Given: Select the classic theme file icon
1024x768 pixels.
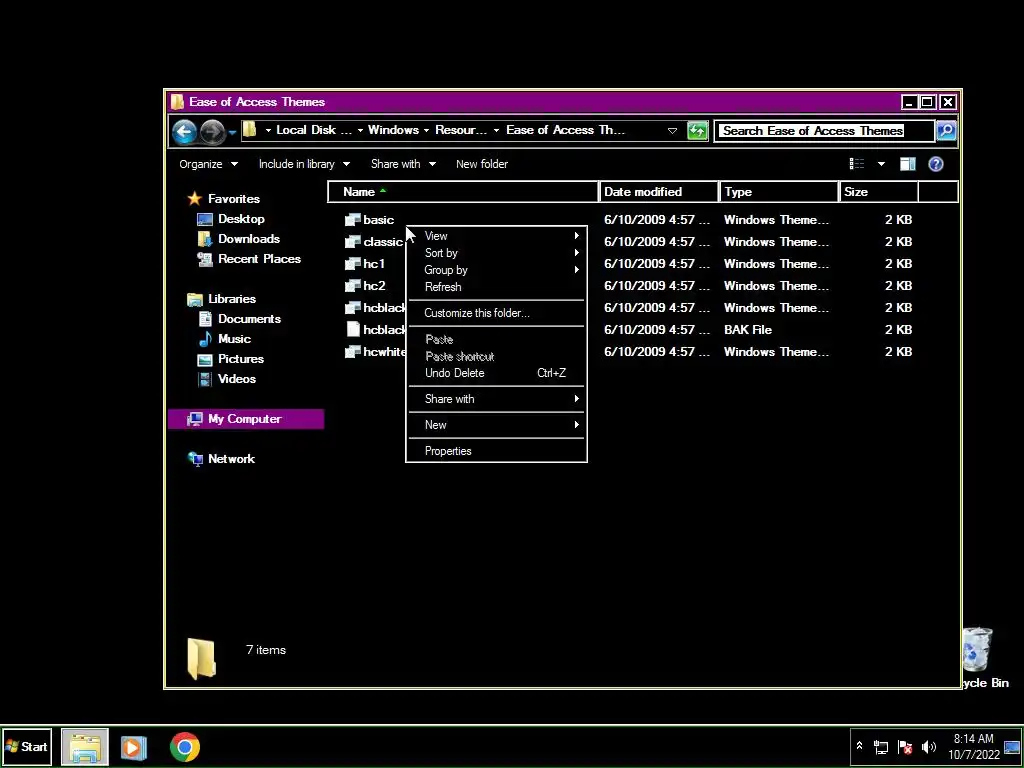Looking at the screenshot, I should pyautogui.click(x=353, y=242).
